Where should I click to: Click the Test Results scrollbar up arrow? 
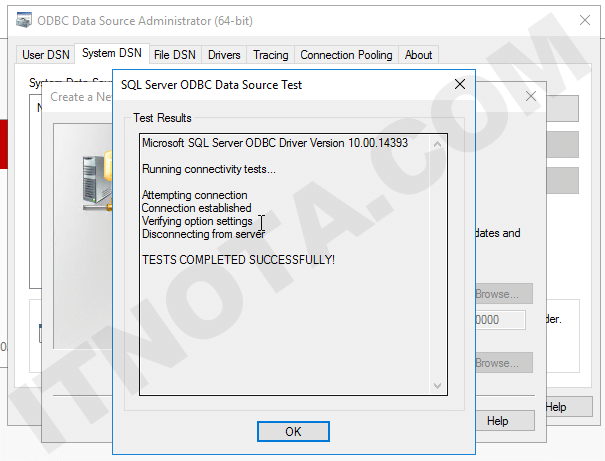click(436, 143)
